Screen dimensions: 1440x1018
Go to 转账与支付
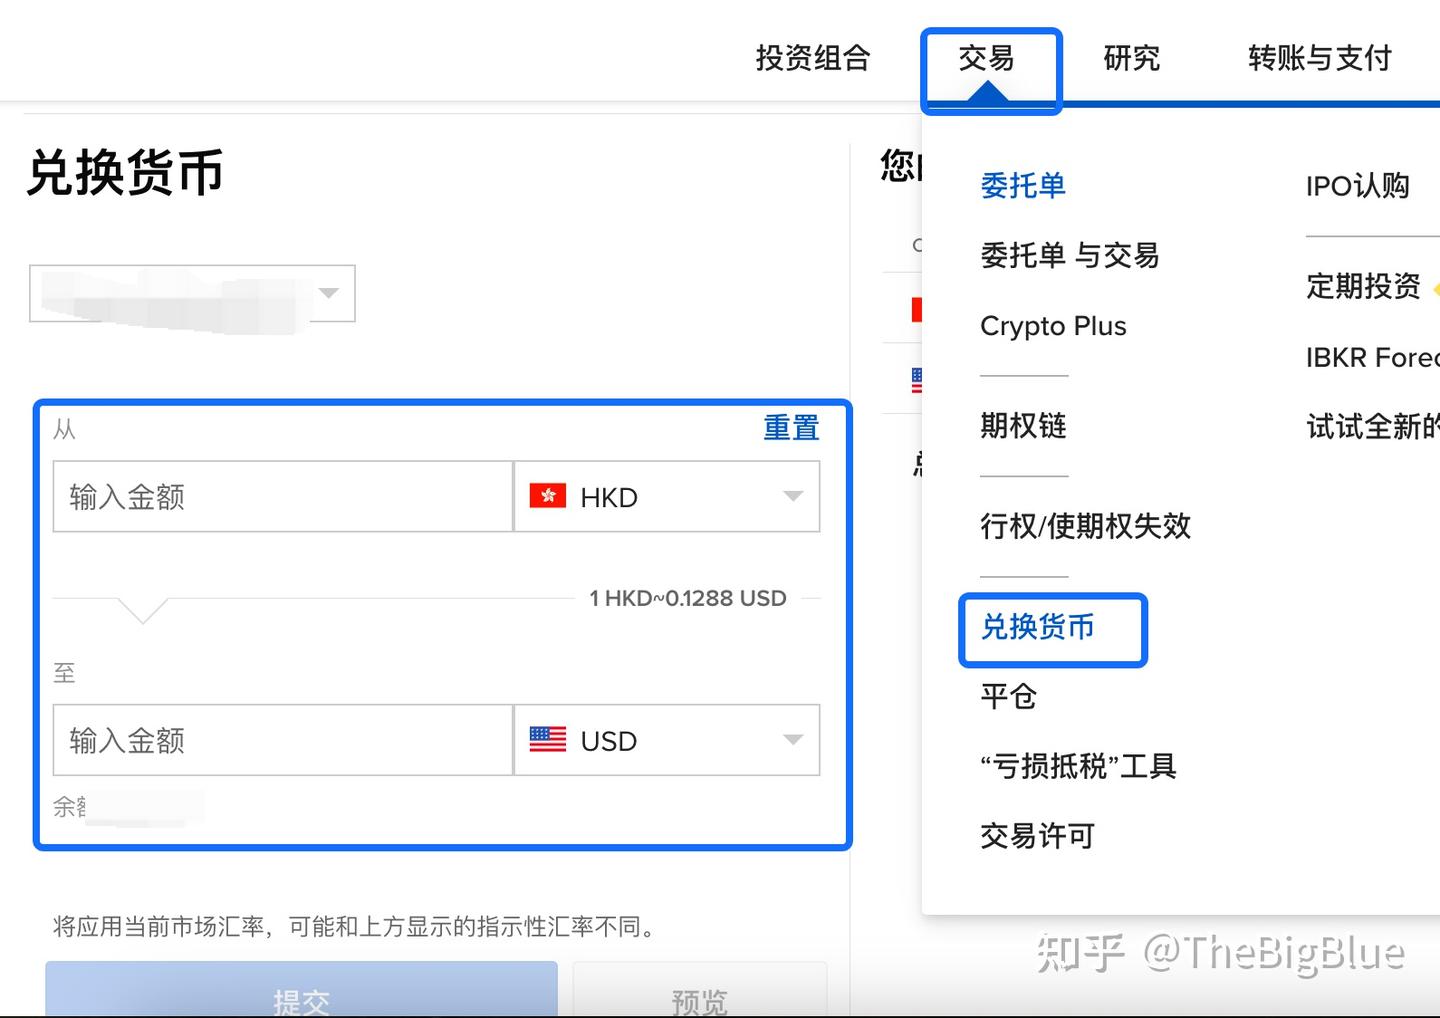(1318, 59)
